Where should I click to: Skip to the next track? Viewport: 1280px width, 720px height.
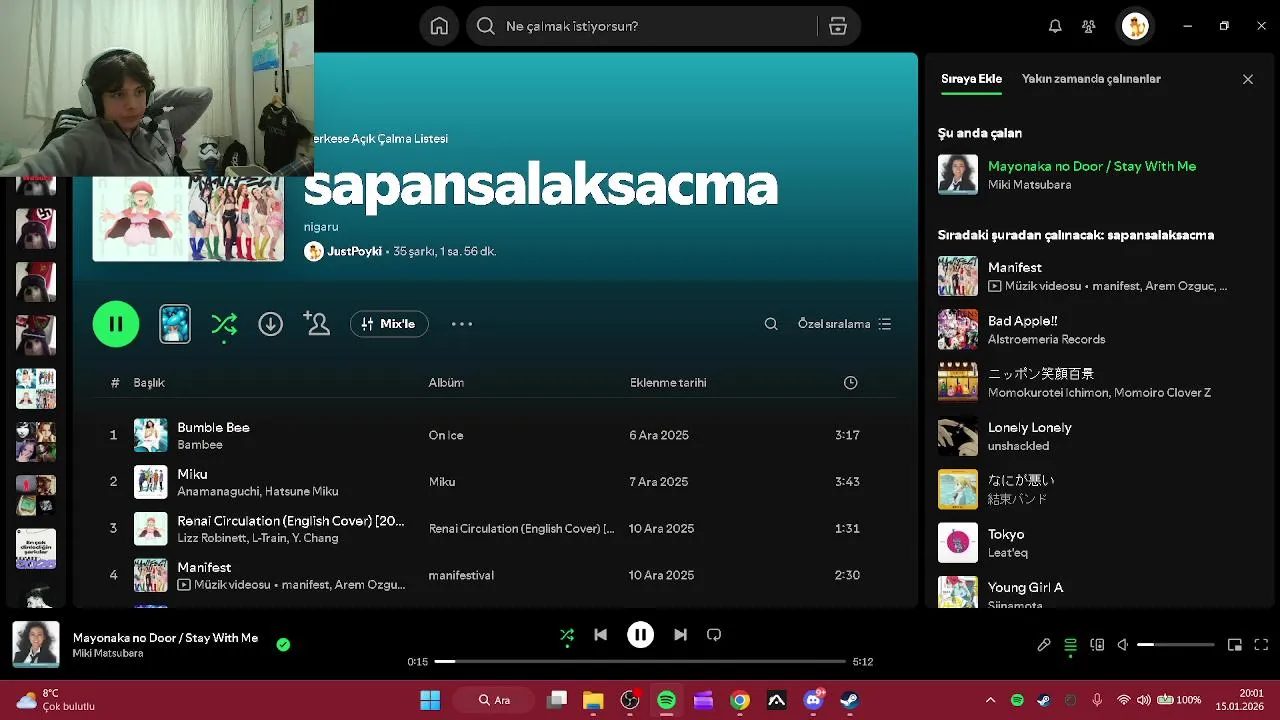click(x=680, y=635)
